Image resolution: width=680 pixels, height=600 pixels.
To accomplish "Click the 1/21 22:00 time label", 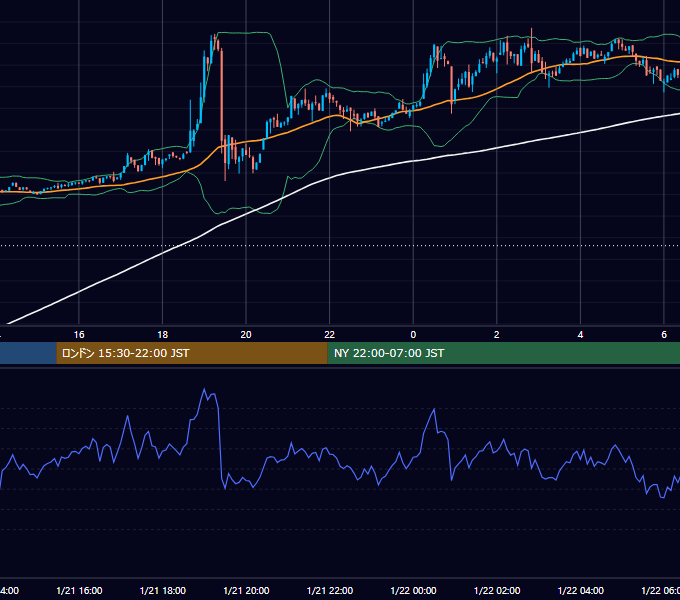I will (x=330, y=590).
